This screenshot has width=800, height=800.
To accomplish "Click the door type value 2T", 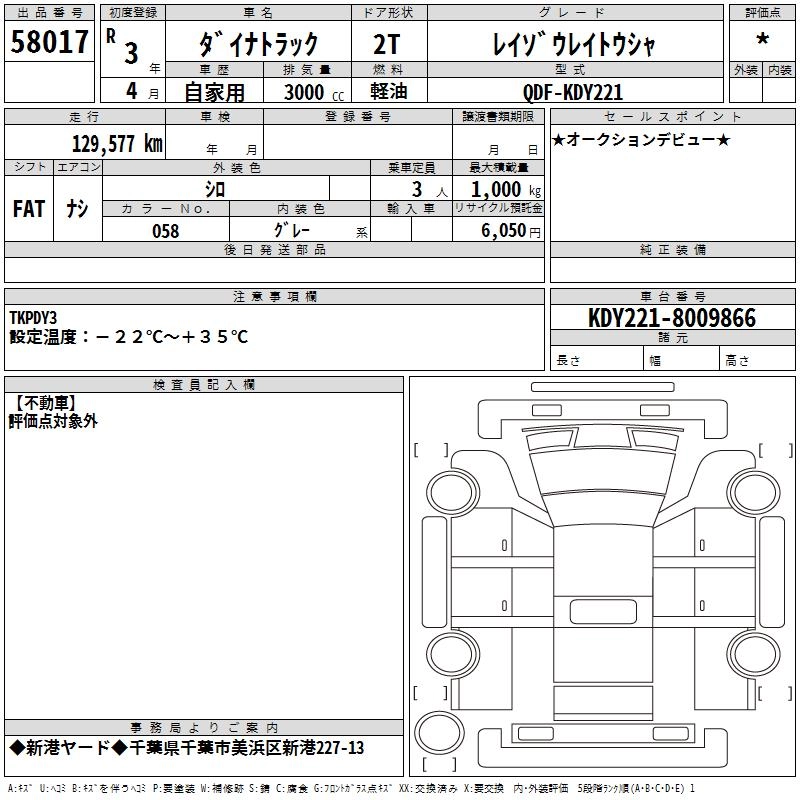I will [x=387, y=44].
